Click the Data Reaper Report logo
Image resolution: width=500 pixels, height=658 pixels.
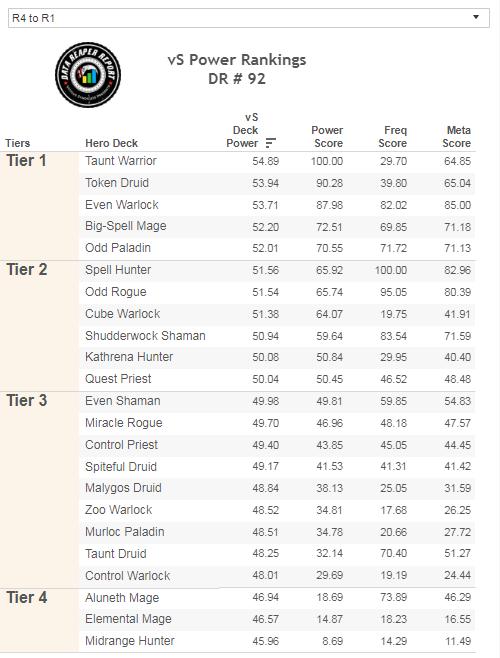88,75
